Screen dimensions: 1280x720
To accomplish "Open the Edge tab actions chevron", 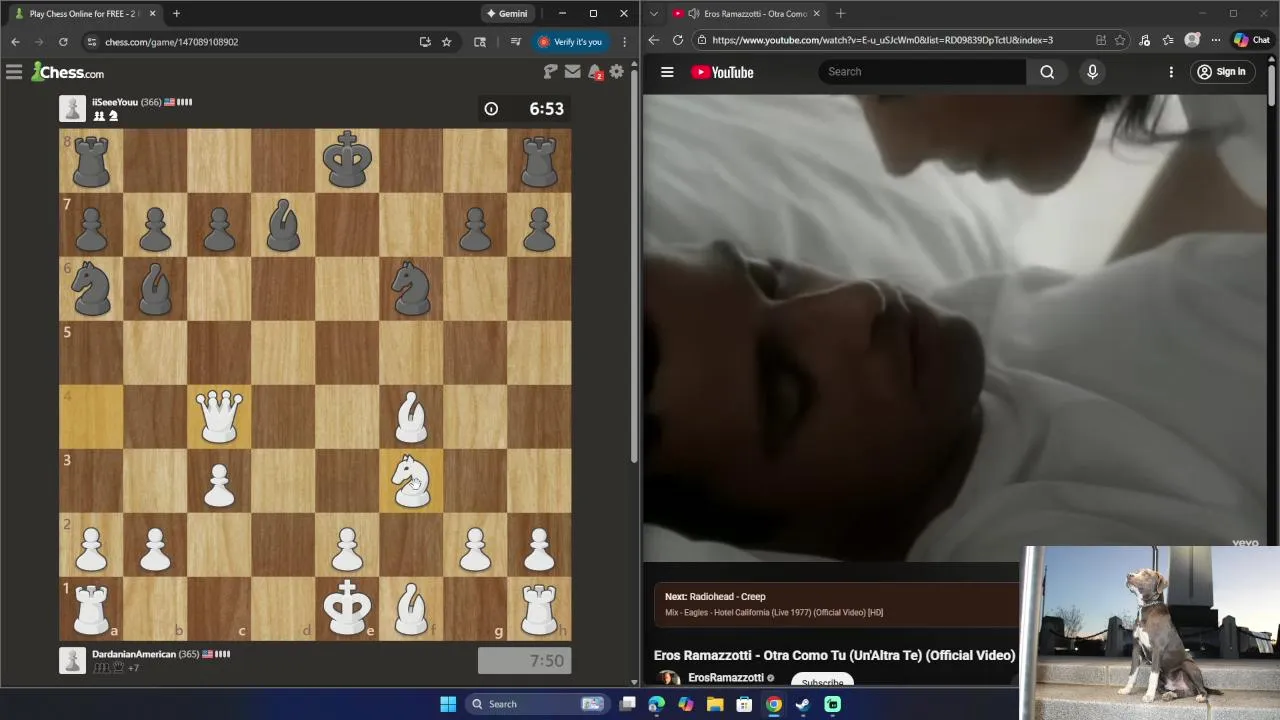I will click(x=654, y=14).
